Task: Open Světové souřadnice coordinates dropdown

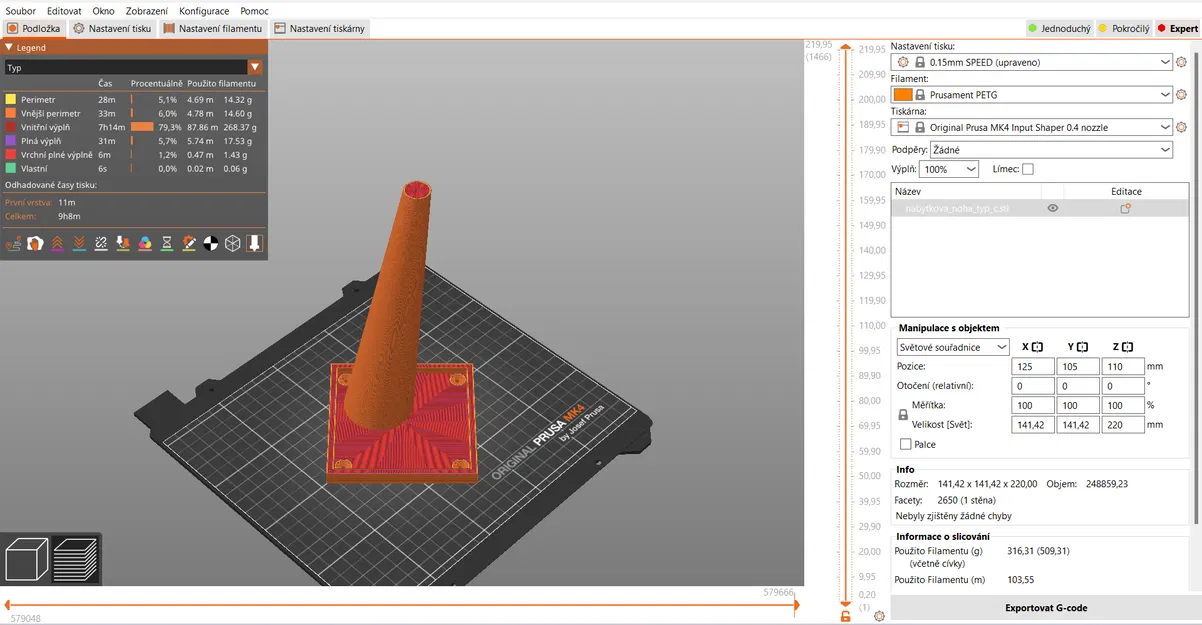Action: pos(954,347)
